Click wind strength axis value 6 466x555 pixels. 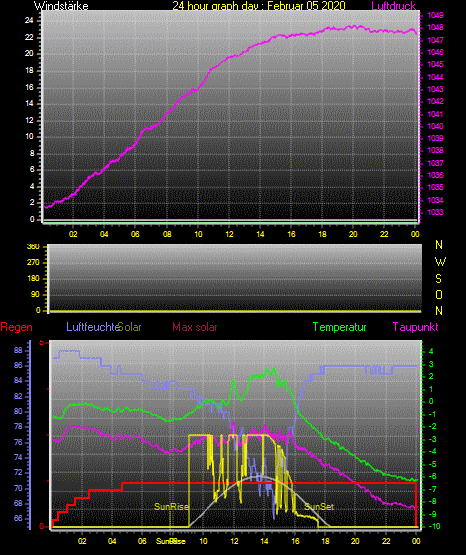[x=32, y=170]
